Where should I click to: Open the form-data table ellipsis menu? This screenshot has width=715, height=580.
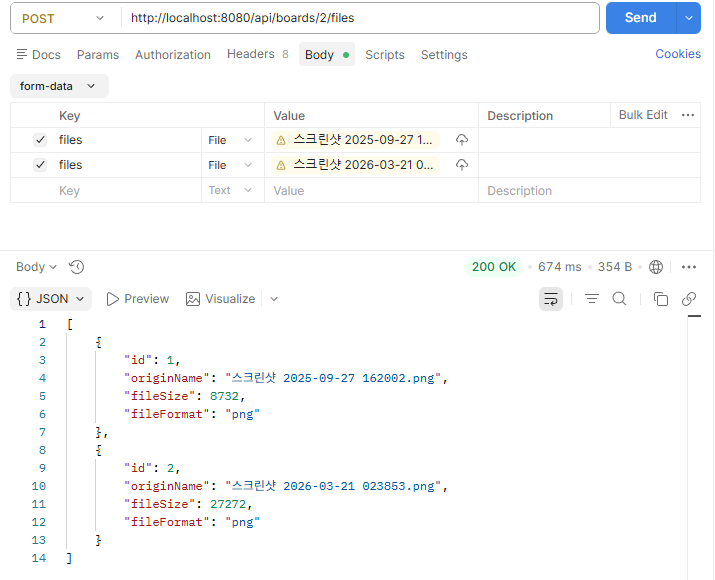pos(688,115)
